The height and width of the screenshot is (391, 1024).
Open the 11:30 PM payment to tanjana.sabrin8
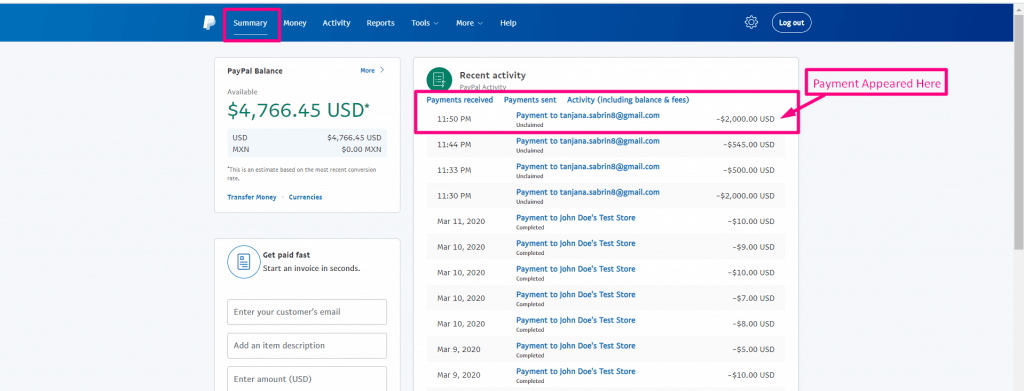[588, 192]
